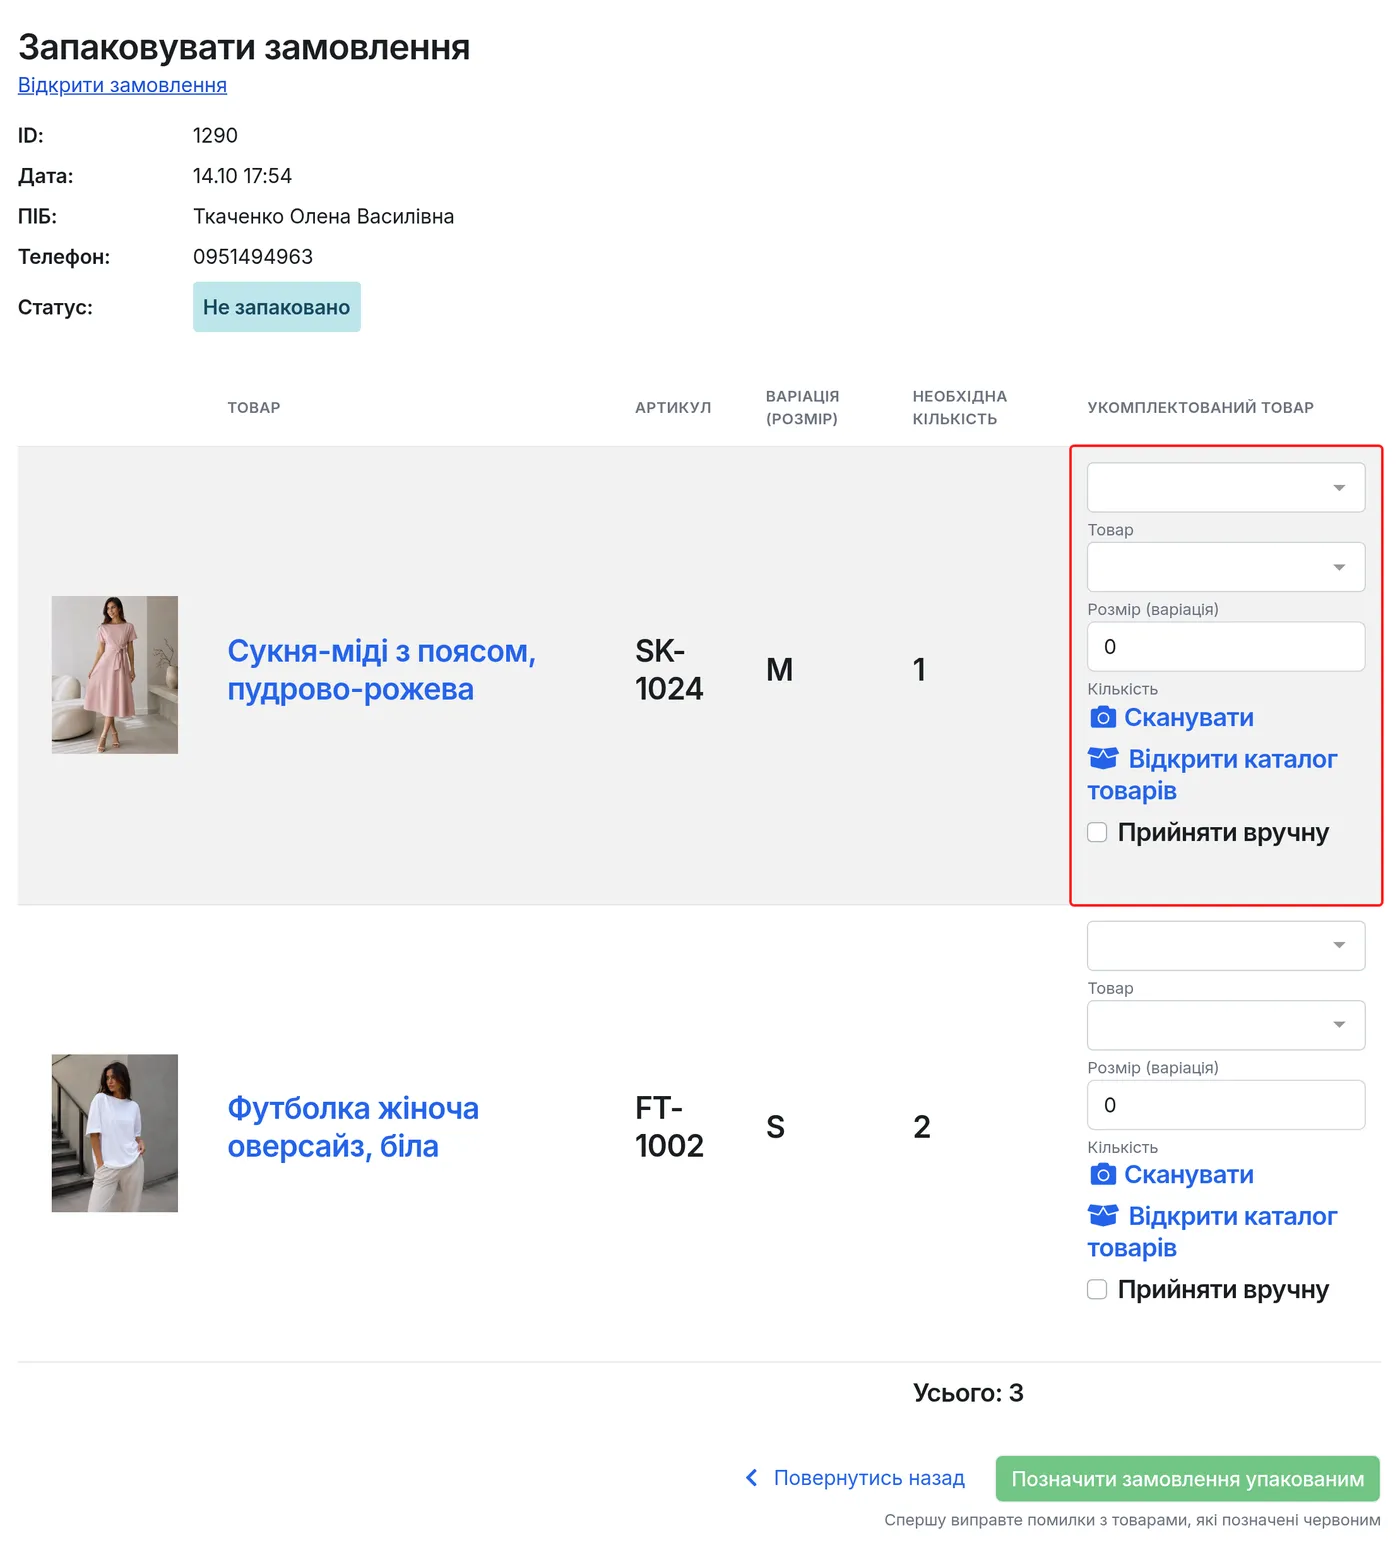Click the article number FT-1002
Viewport: 1400px width, 1557px height.
[669, 1127]
